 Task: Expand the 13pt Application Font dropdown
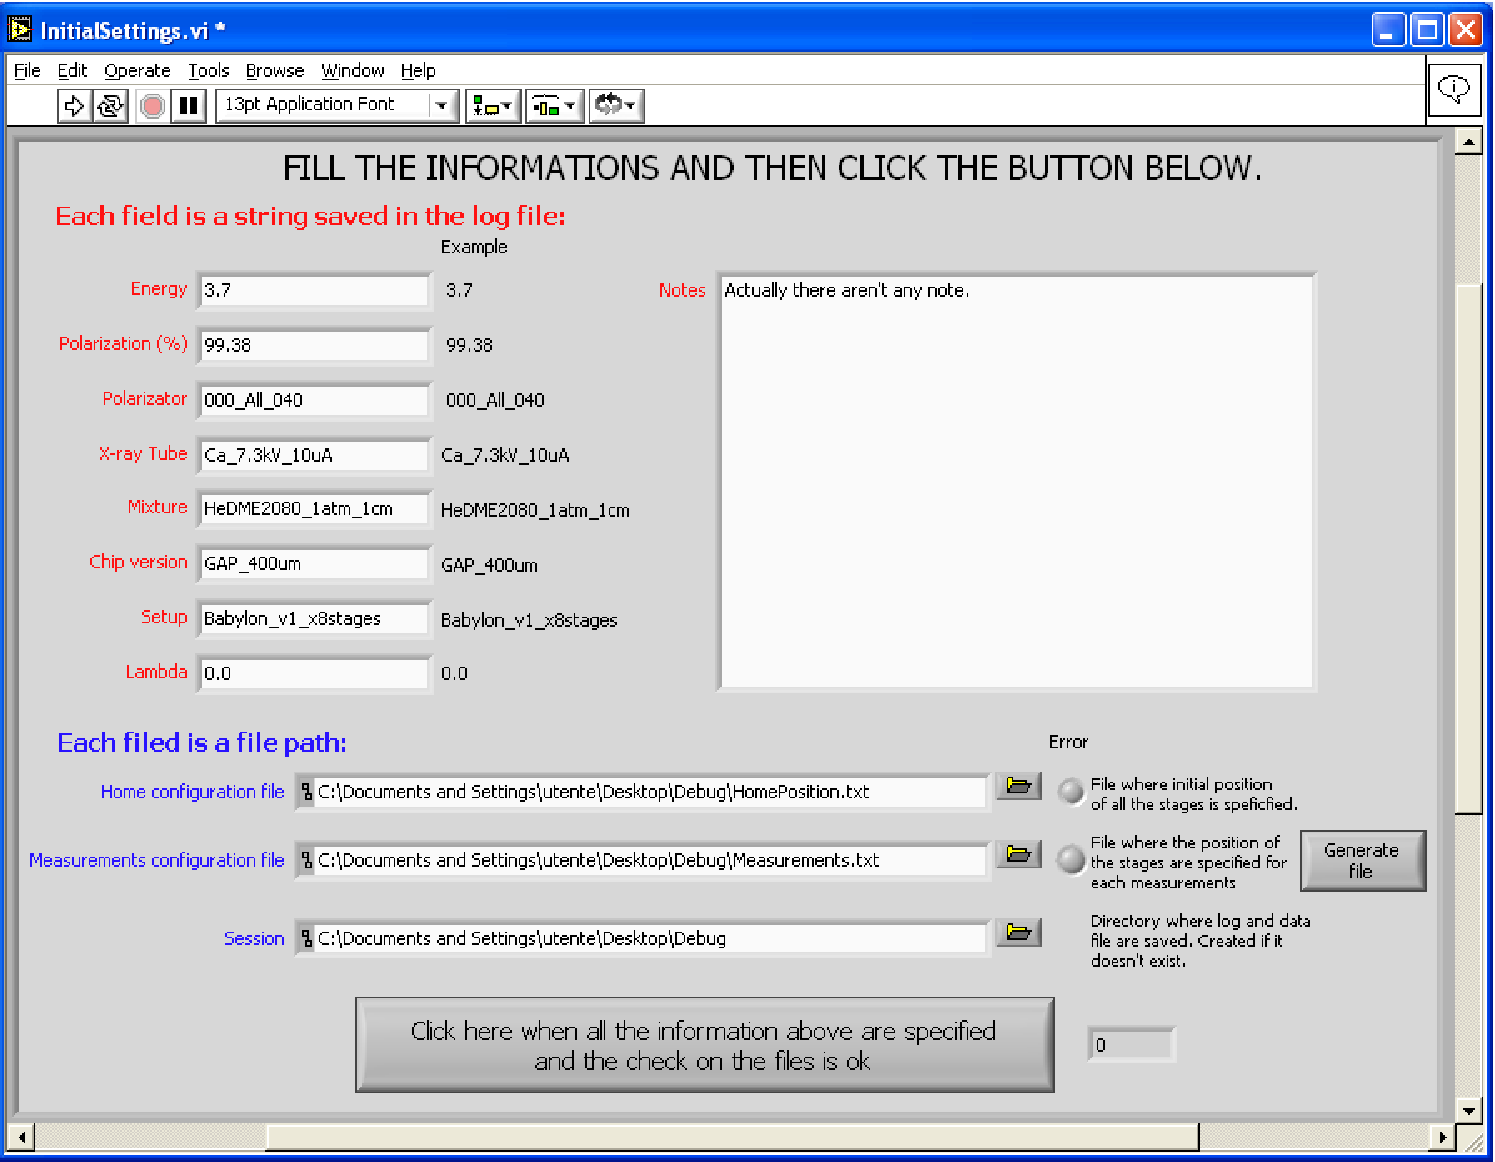441,105
